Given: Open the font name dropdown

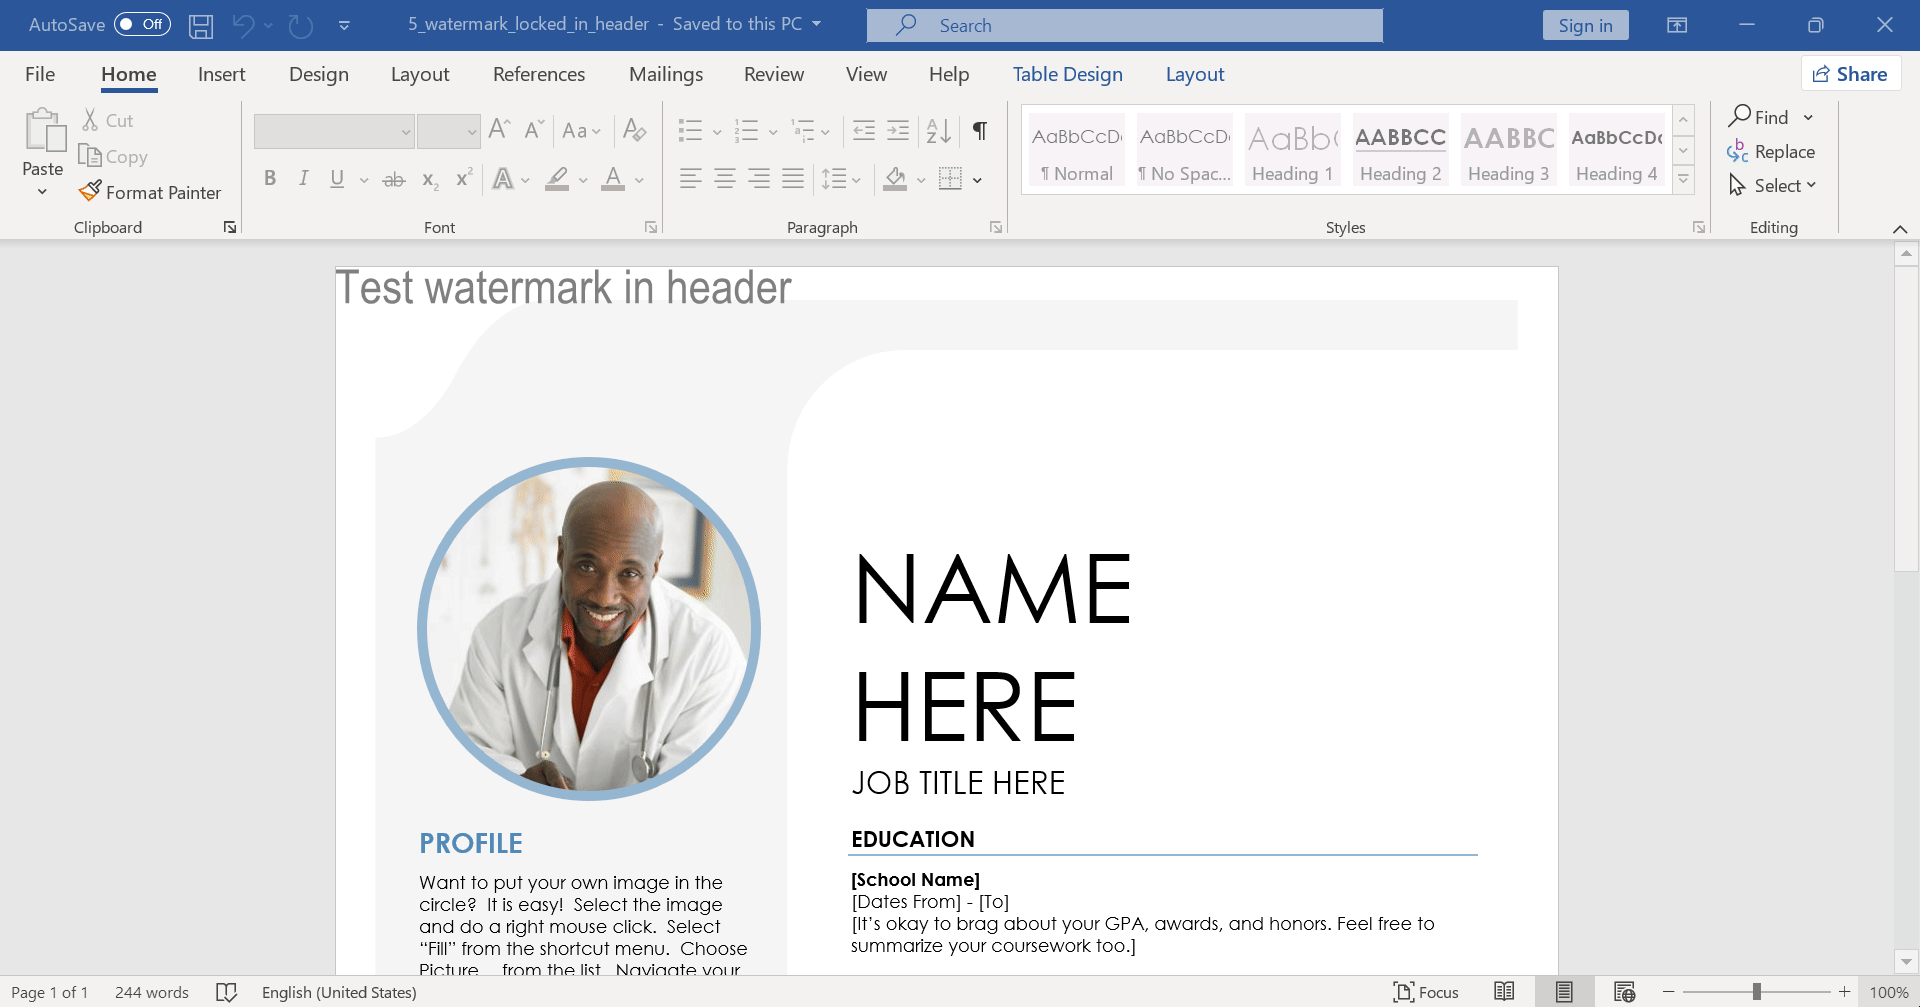Looking at the screenshot, I should (406, 132).
